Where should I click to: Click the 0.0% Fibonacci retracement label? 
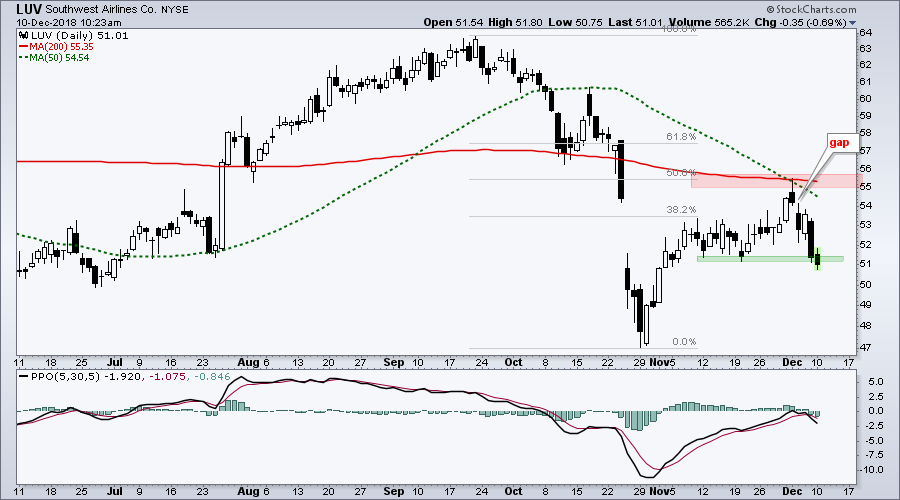684,342
